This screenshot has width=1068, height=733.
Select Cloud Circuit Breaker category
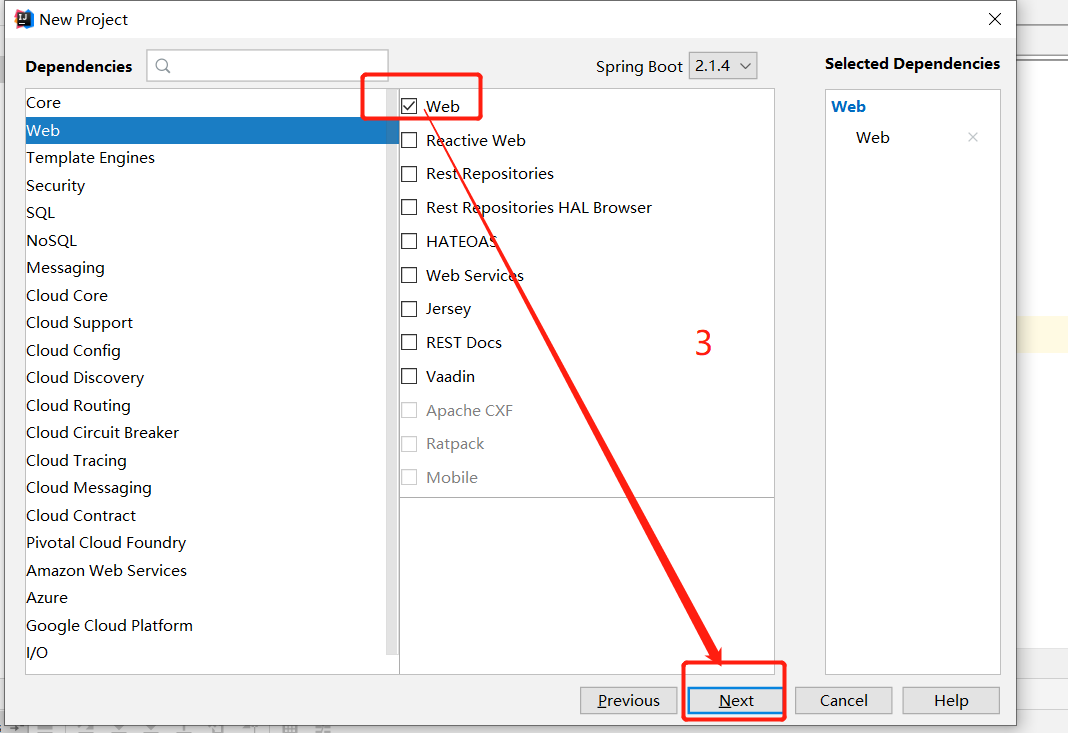coord(206,433)
